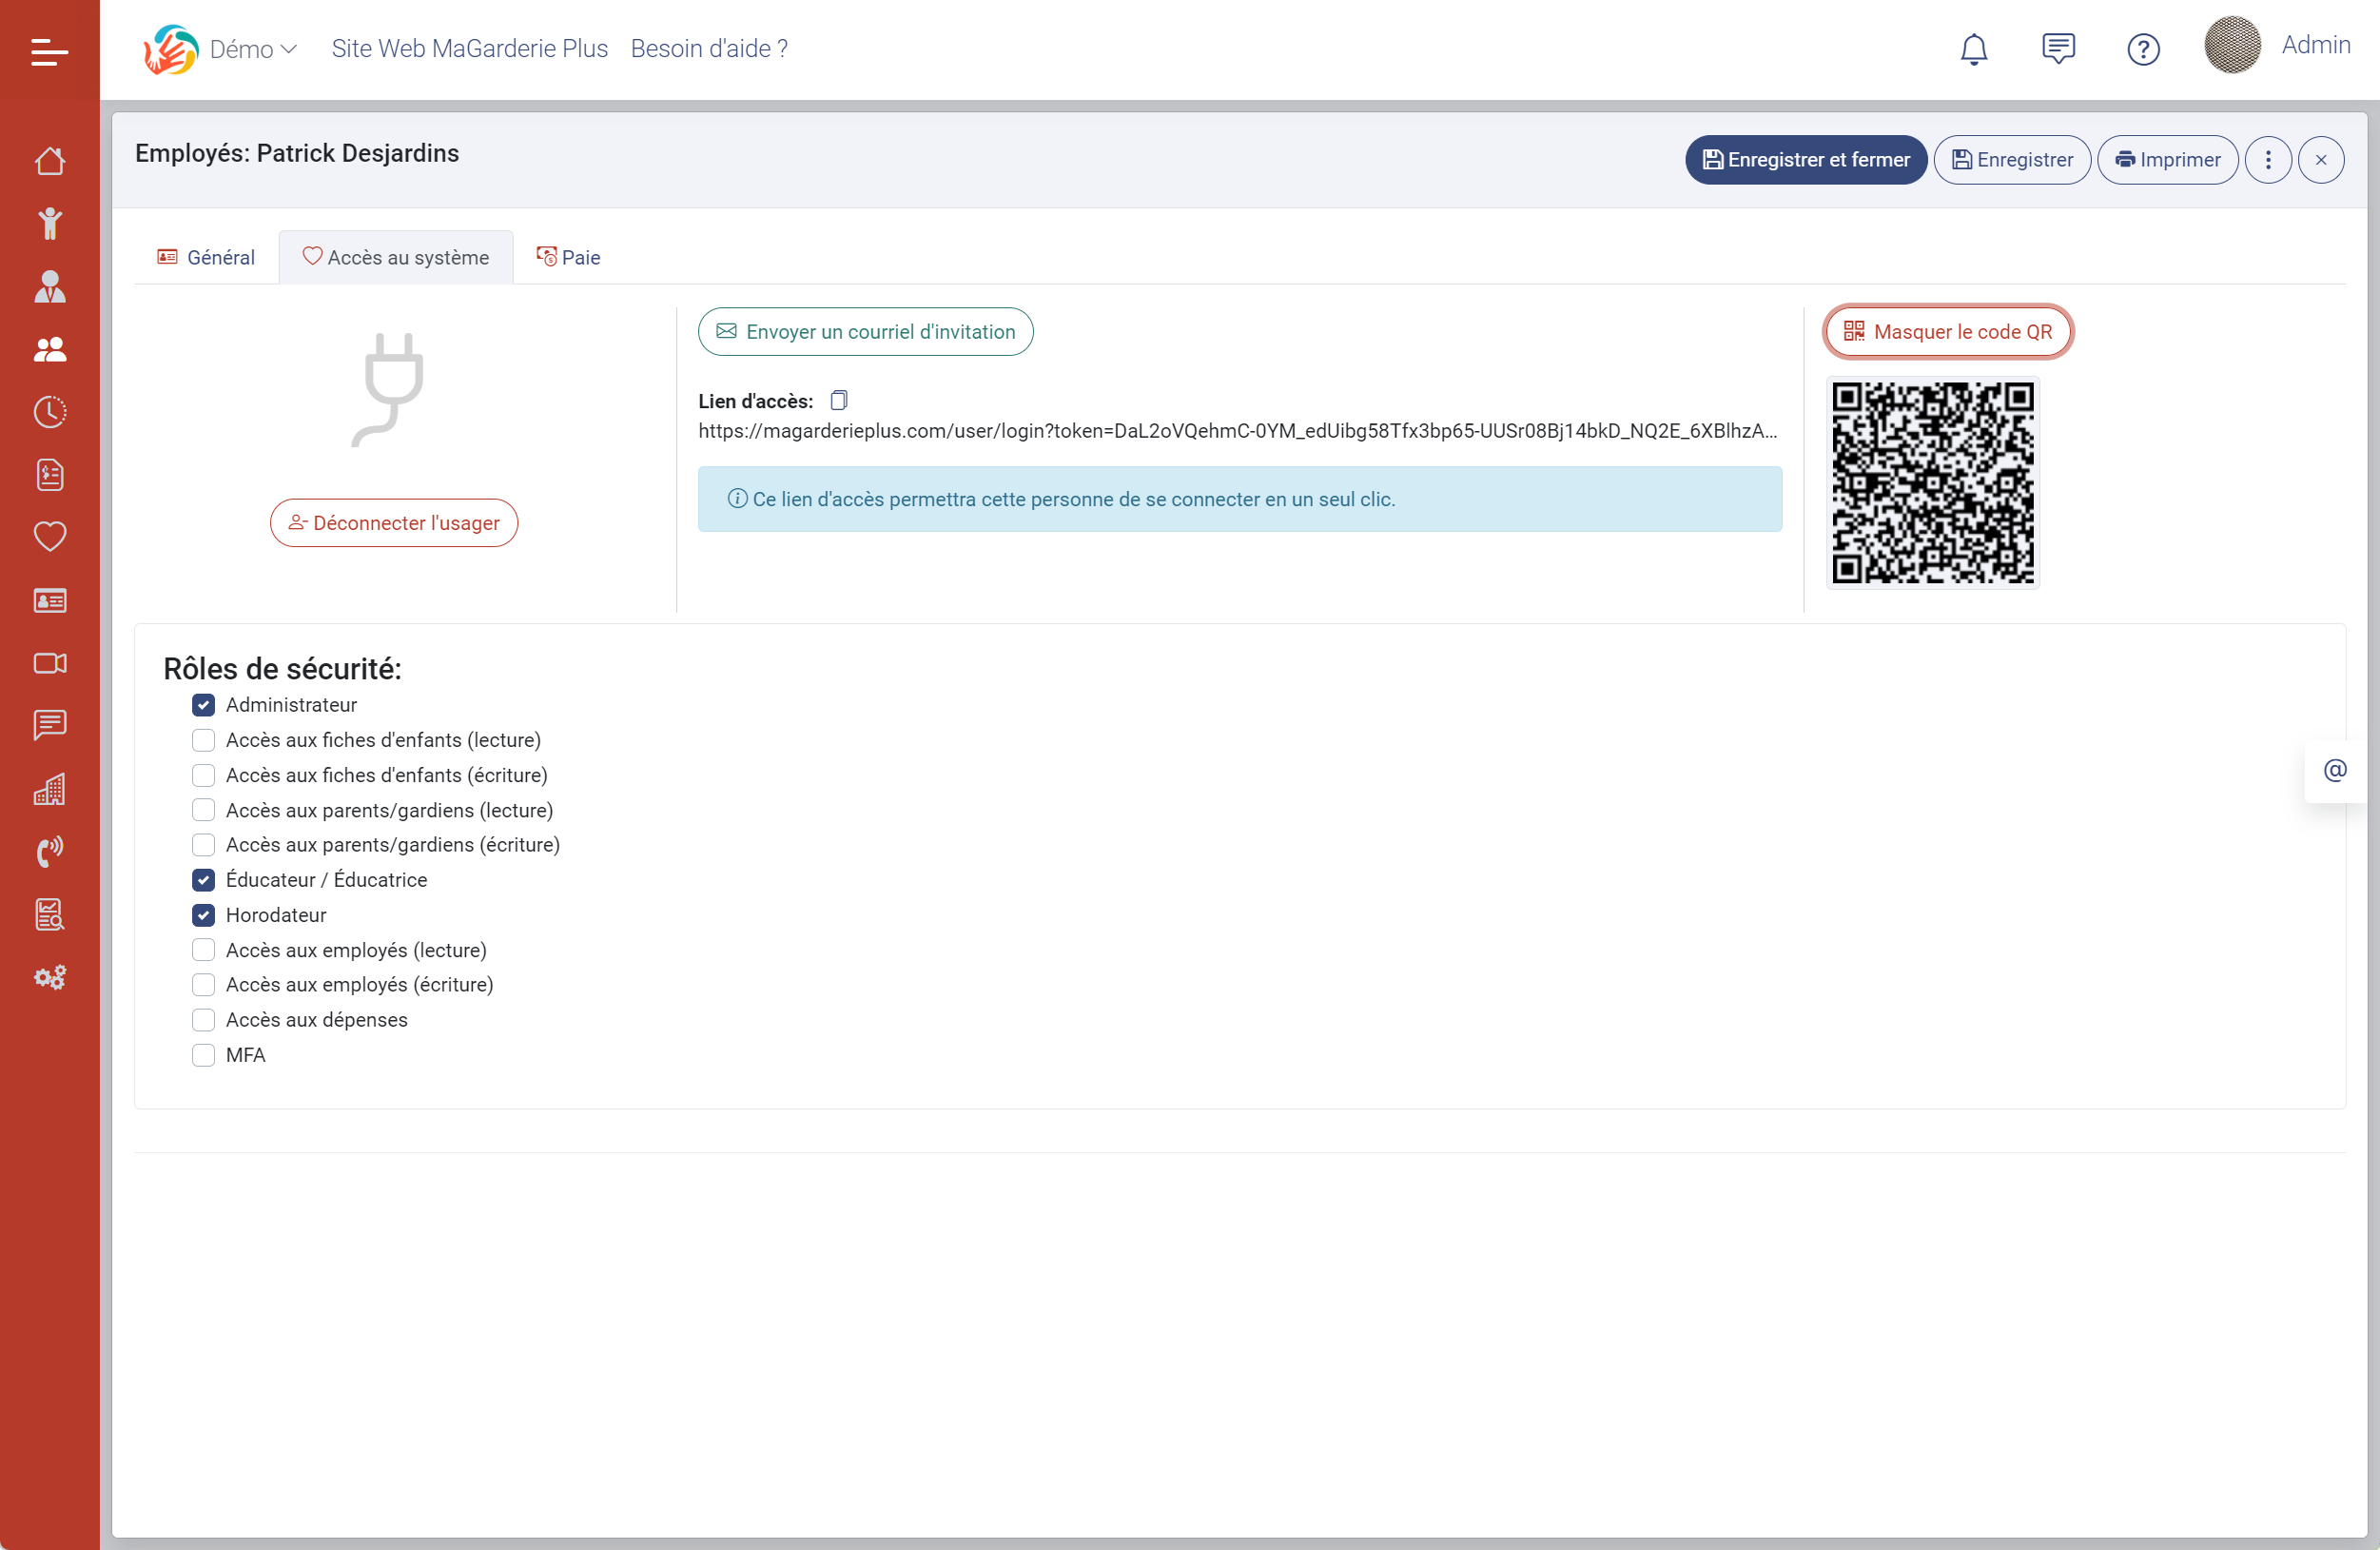Click the notification bell icon
Viewport: 2380px width, 1550px height.
(1973, 49)
